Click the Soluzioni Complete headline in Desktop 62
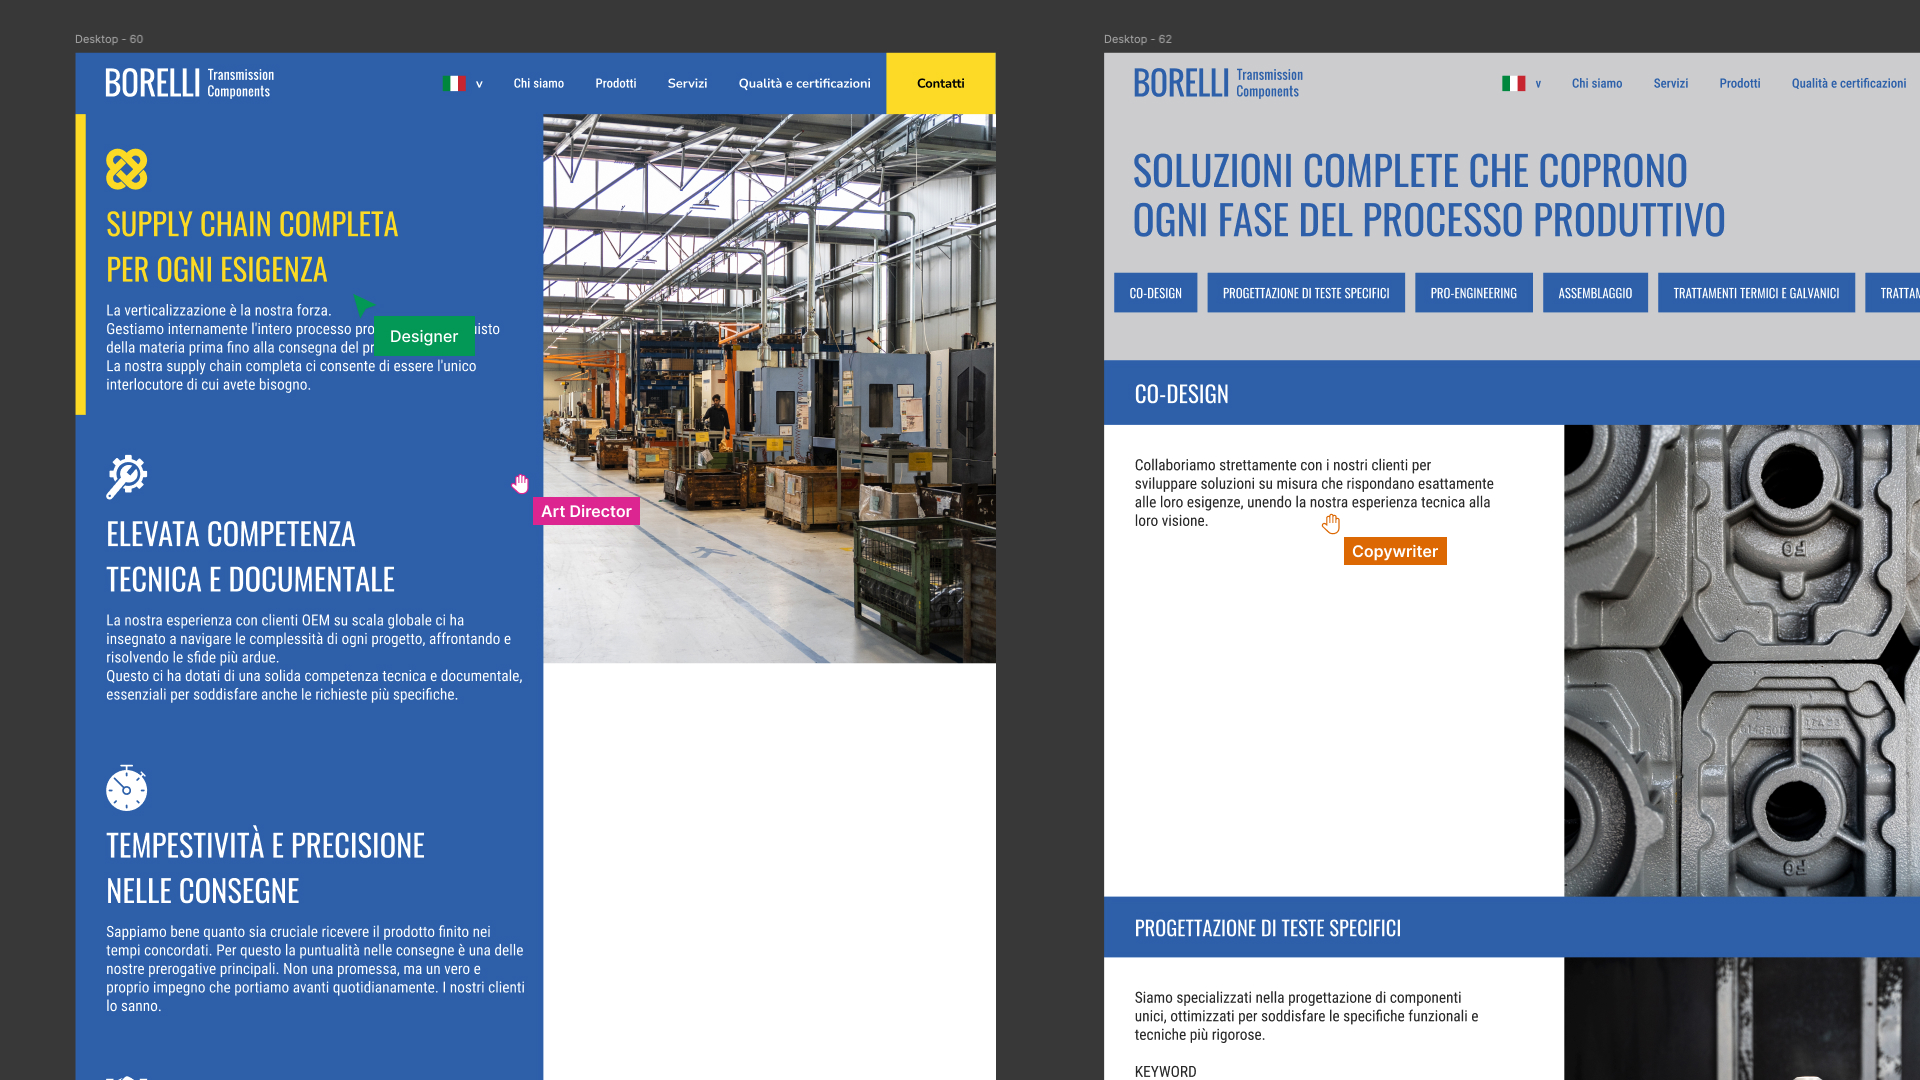Image resolution: width=1920 pixels, height=1080 pixels. 1429,196
